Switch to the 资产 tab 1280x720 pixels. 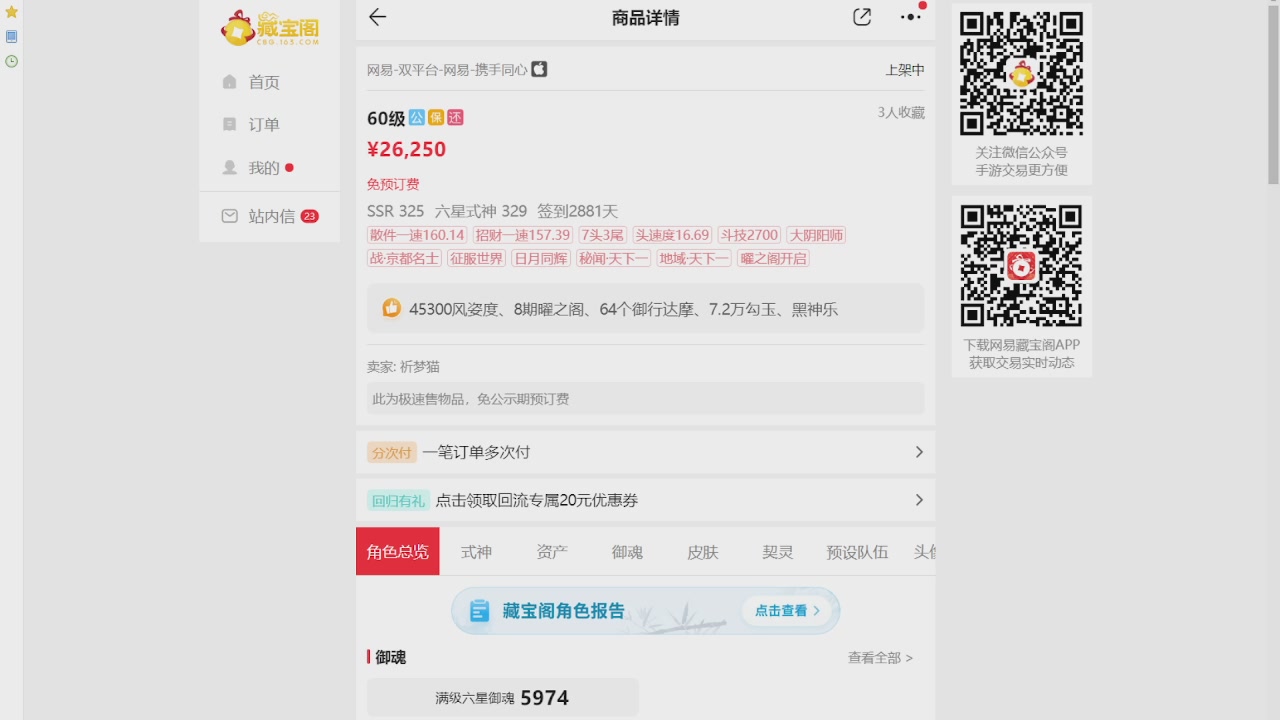click(x=552, y=551)
